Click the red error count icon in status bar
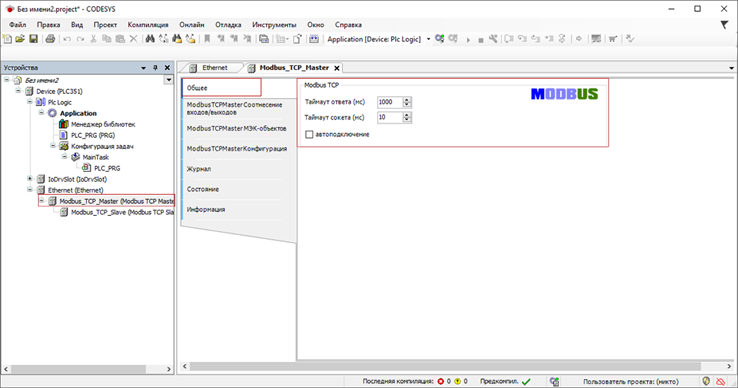The image size is (738, 388). pos(441,381)
